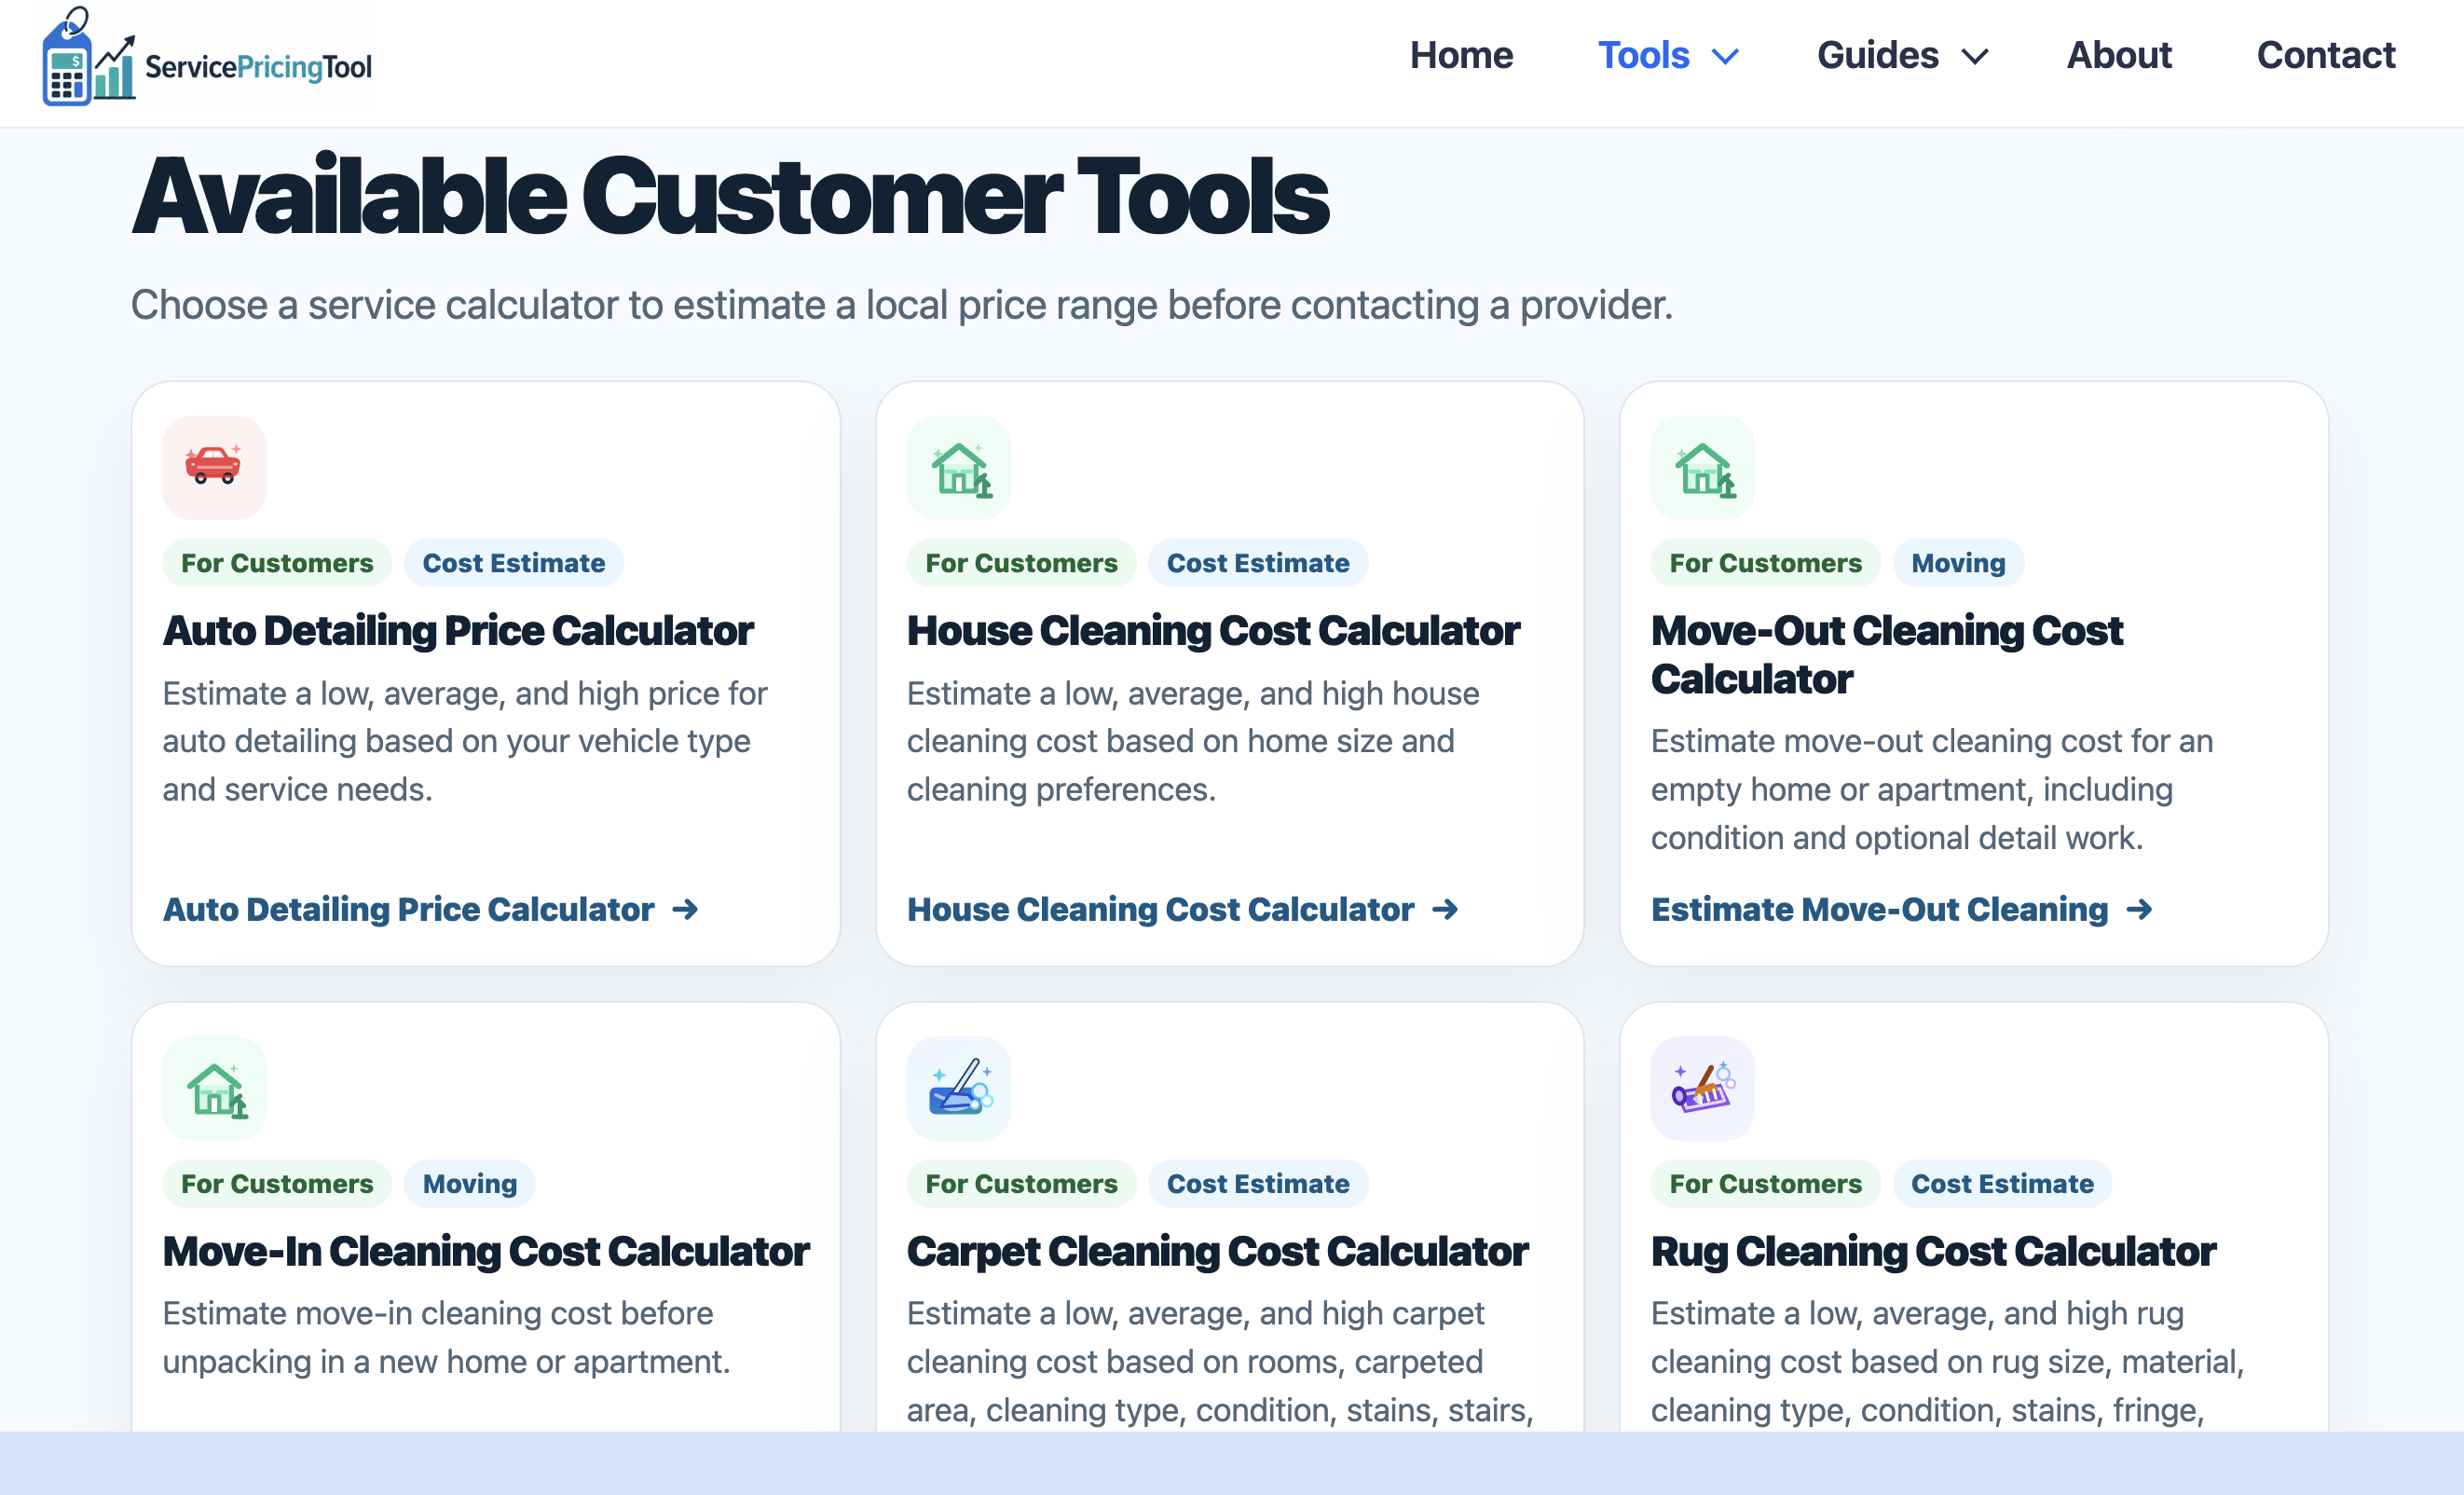This screenshot has height=1495, width=2464.
Task: Click Cost Estimate tag on Carpet Cleaning card
Action: coord(1258,1184)
